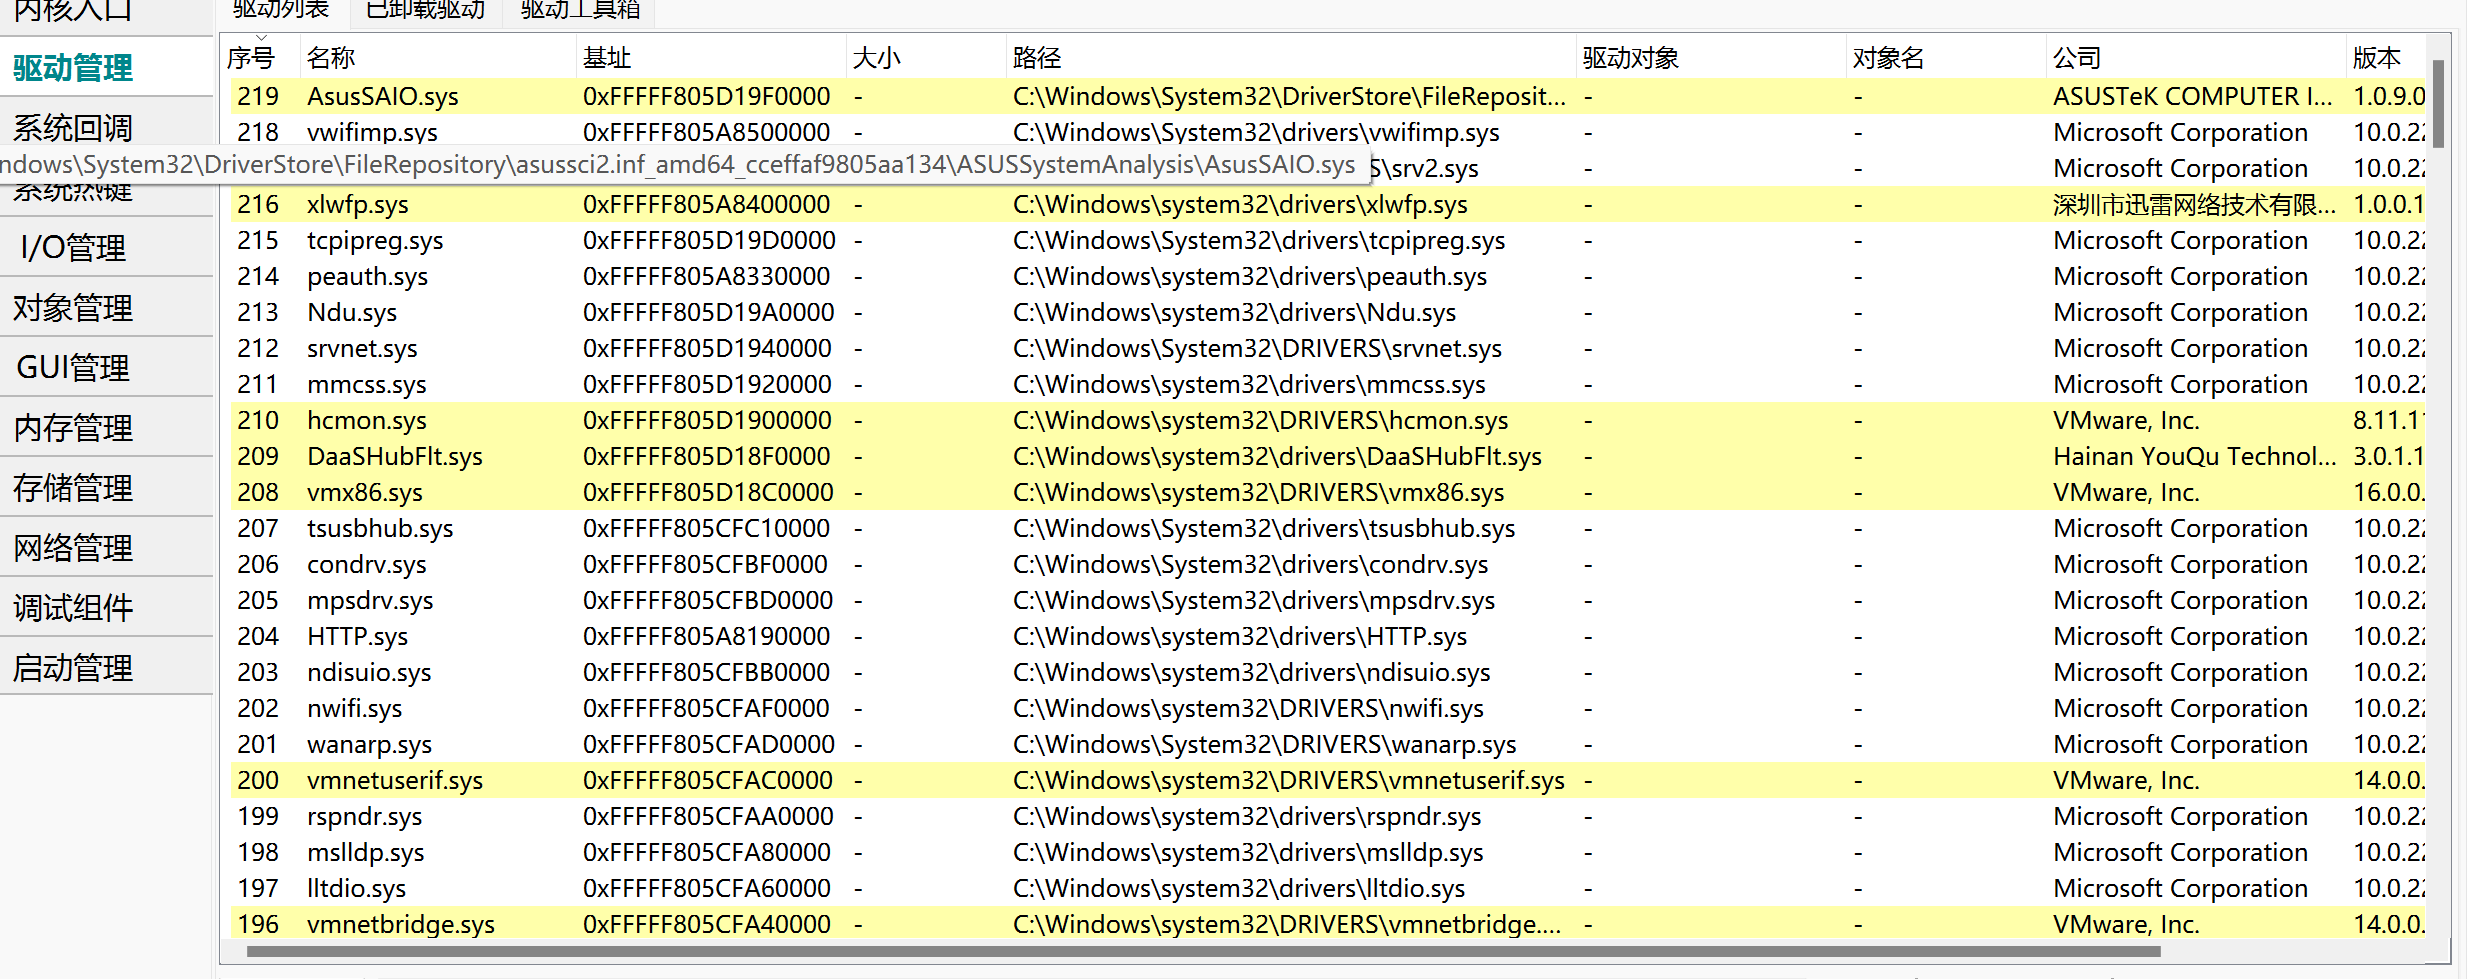The width and height of the screenshot is (2467, 979).
Task: Select the wanarp.sys driver row
Action: [1328, 744]
